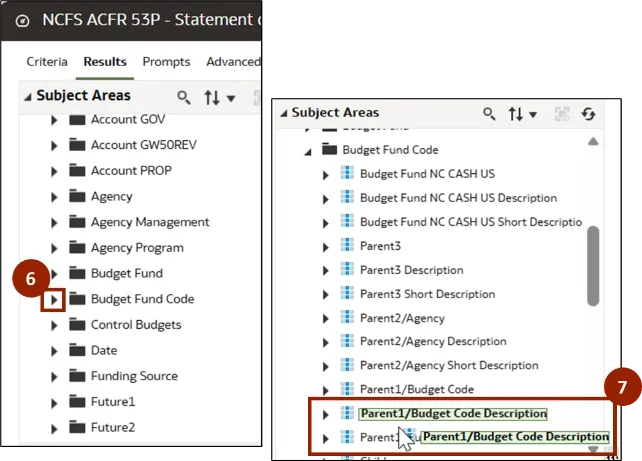Click the Budget Fund NC CASH US column icon
Image resolution: width=642 pixels, height=461 pixels.
347,174
